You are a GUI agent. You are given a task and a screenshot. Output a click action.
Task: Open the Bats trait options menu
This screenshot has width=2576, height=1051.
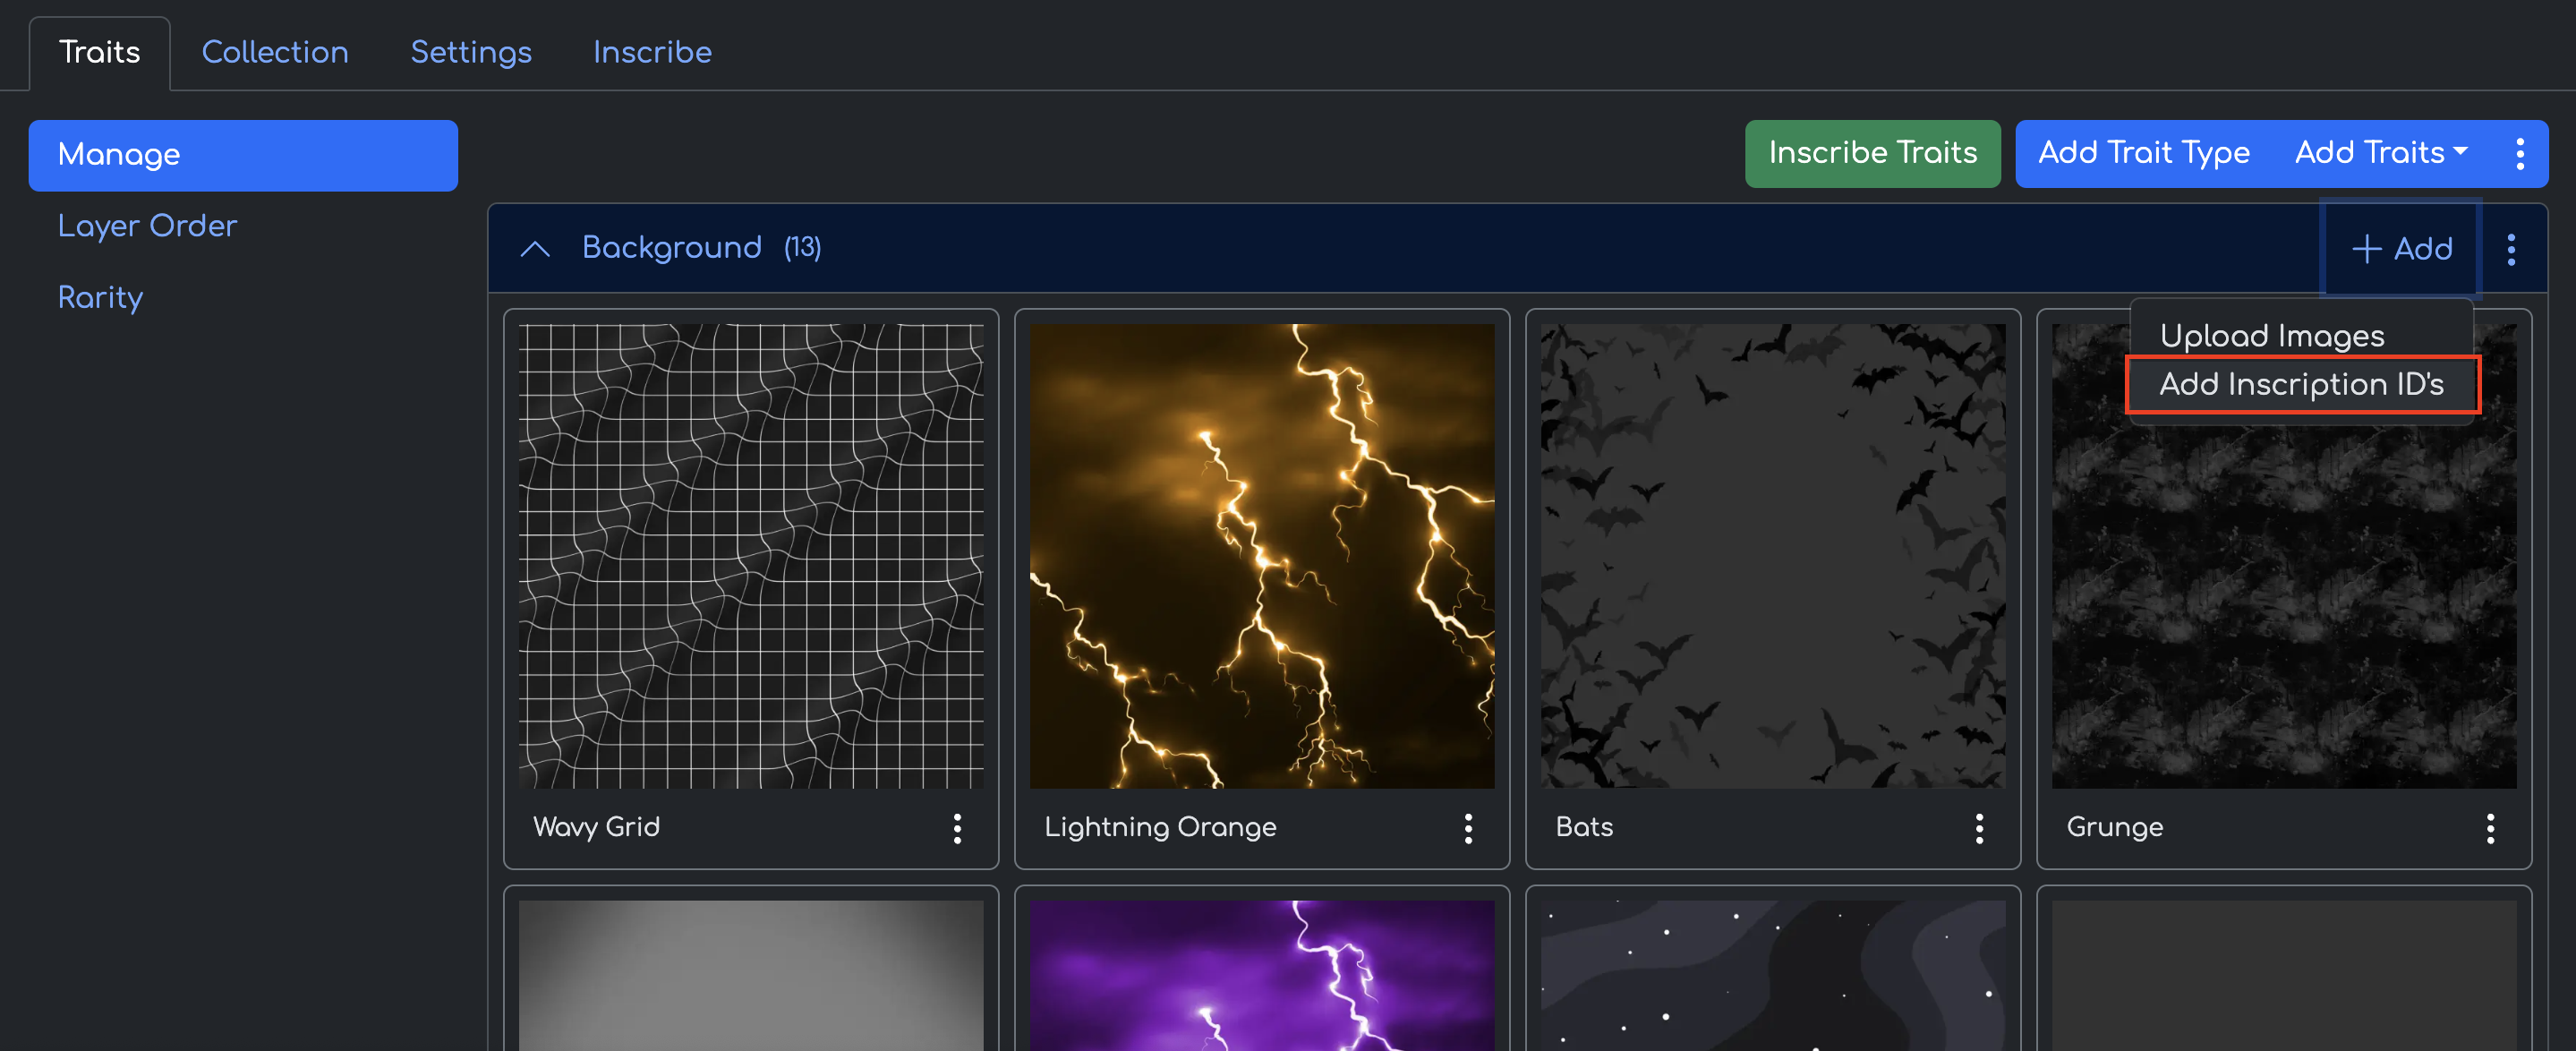click(x=1979, y=828)
